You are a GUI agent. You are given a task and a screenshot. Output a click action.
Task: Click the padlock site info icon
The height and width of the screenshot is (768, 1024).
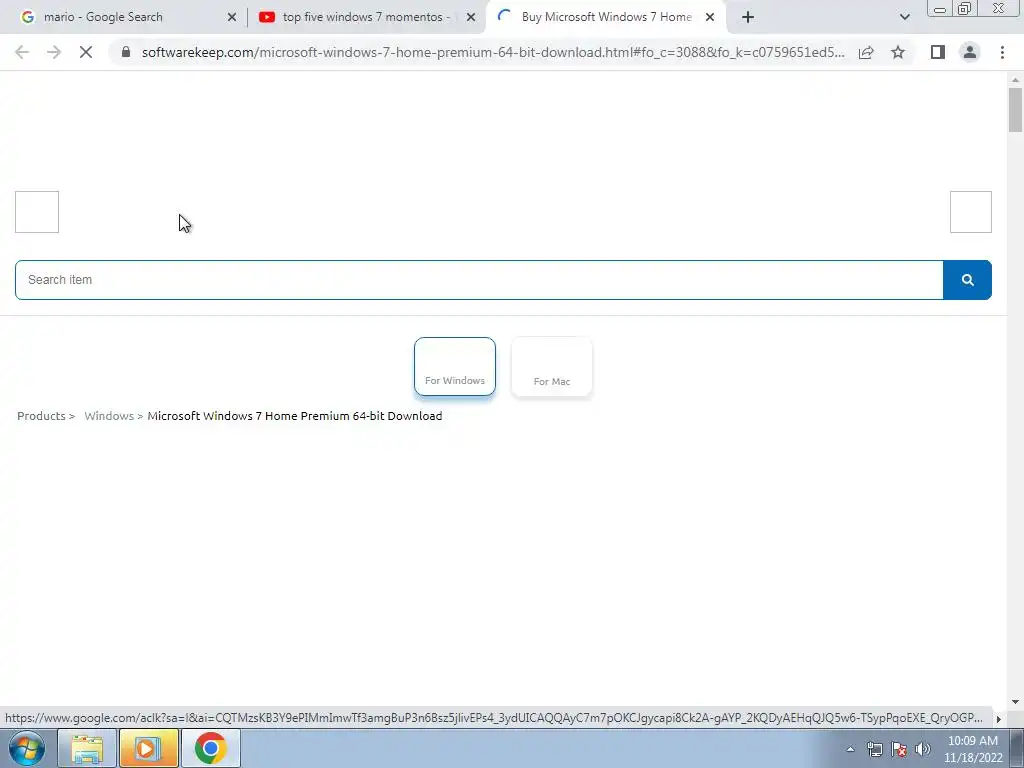pos(126,52)
